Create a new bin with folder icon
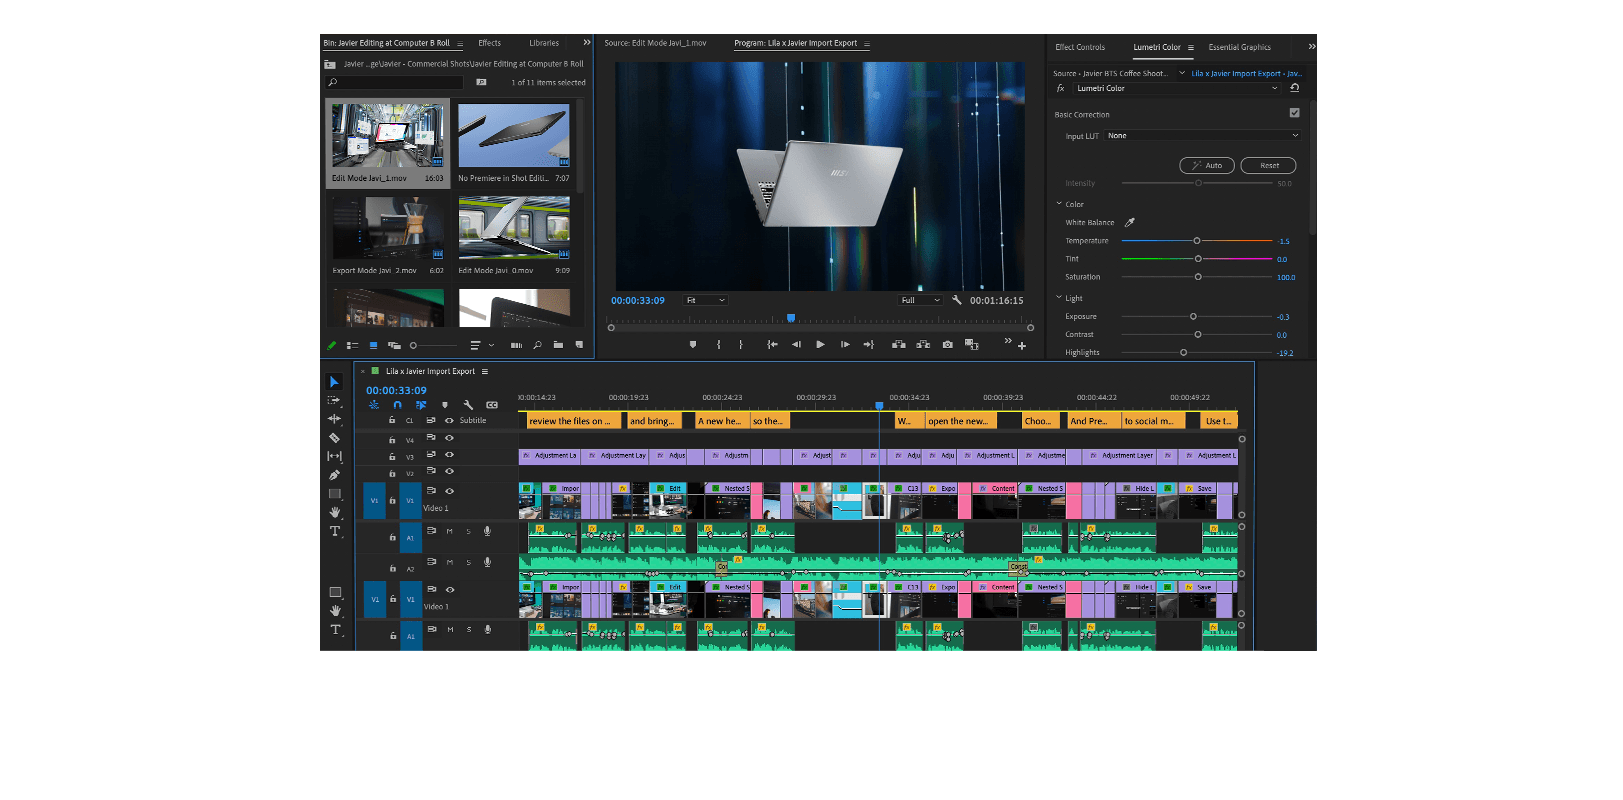This screenshot has width=1623, height=800. (558, 345)
